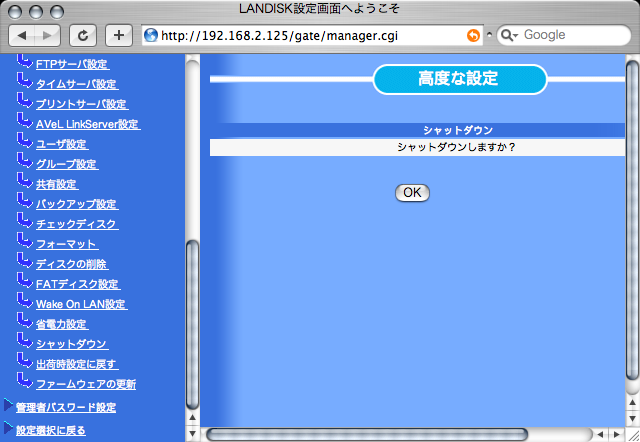Click horizontal scroll left arrow
The image size is (640, 442).
[600, 435]
